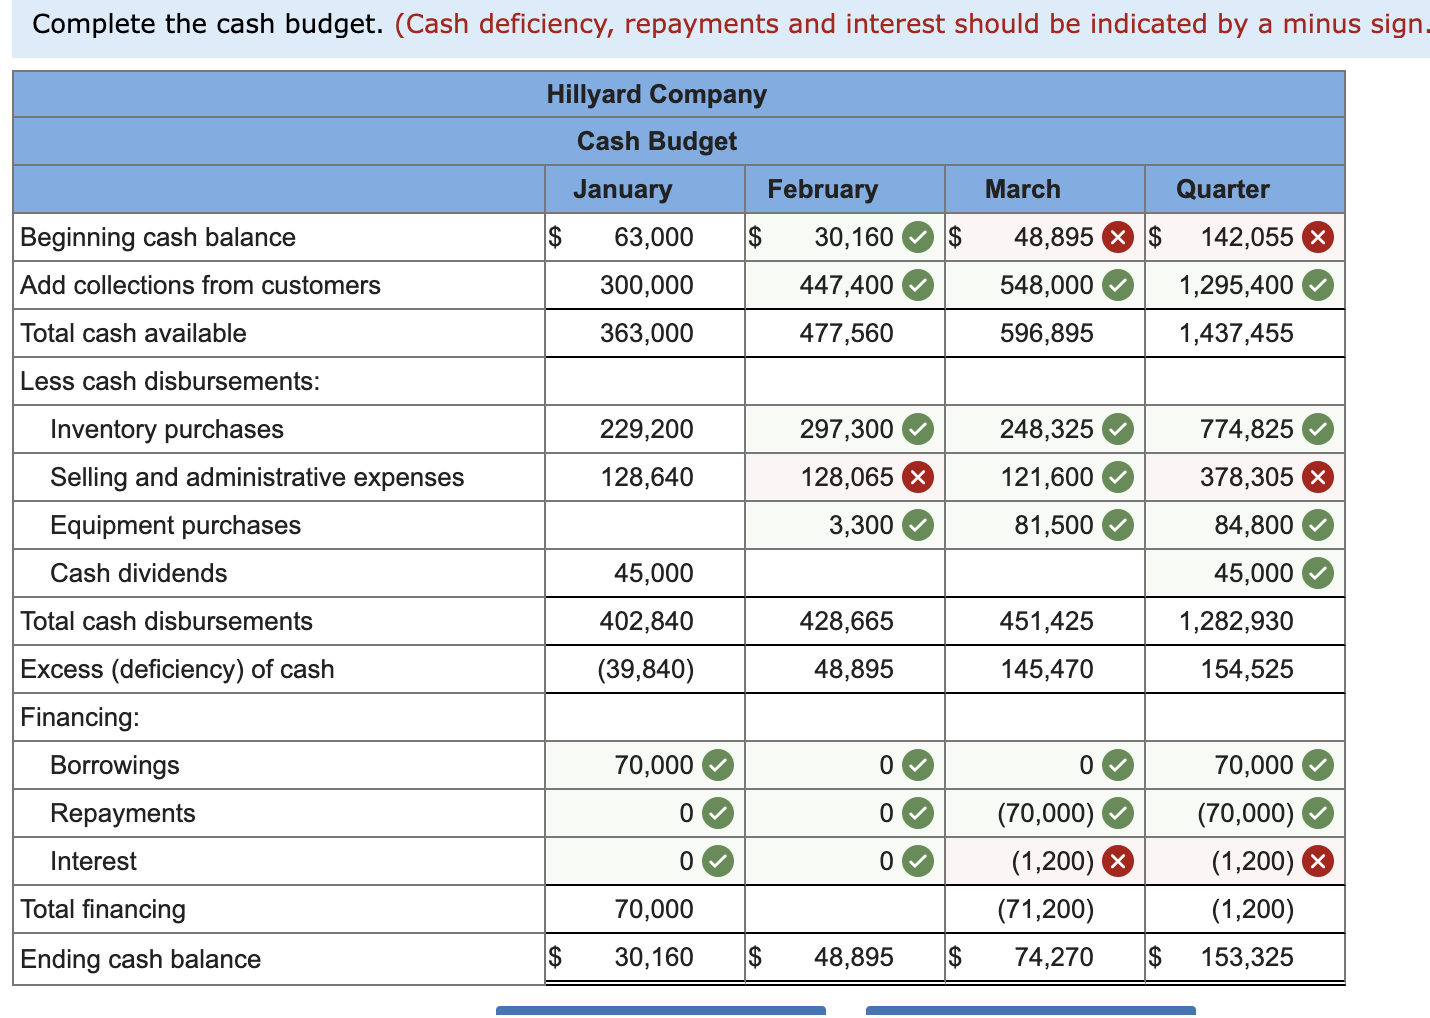Click the green checkmark on February collections

click(916, 285)
